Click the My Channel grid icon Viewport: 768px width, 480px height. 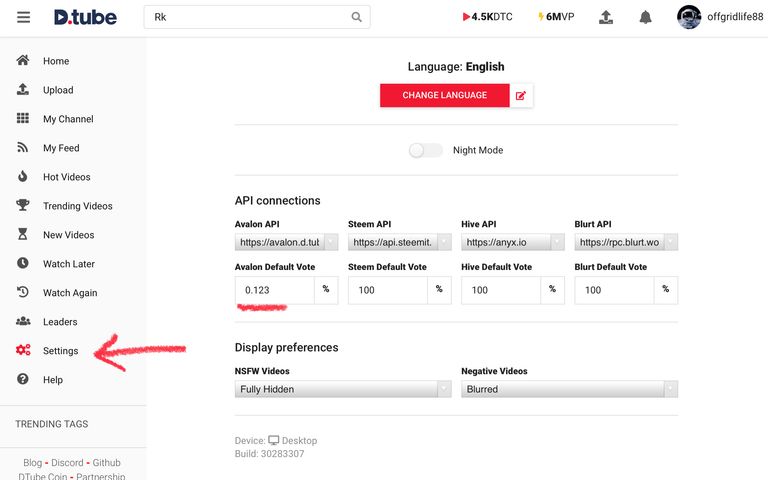(x=23, y=118)
